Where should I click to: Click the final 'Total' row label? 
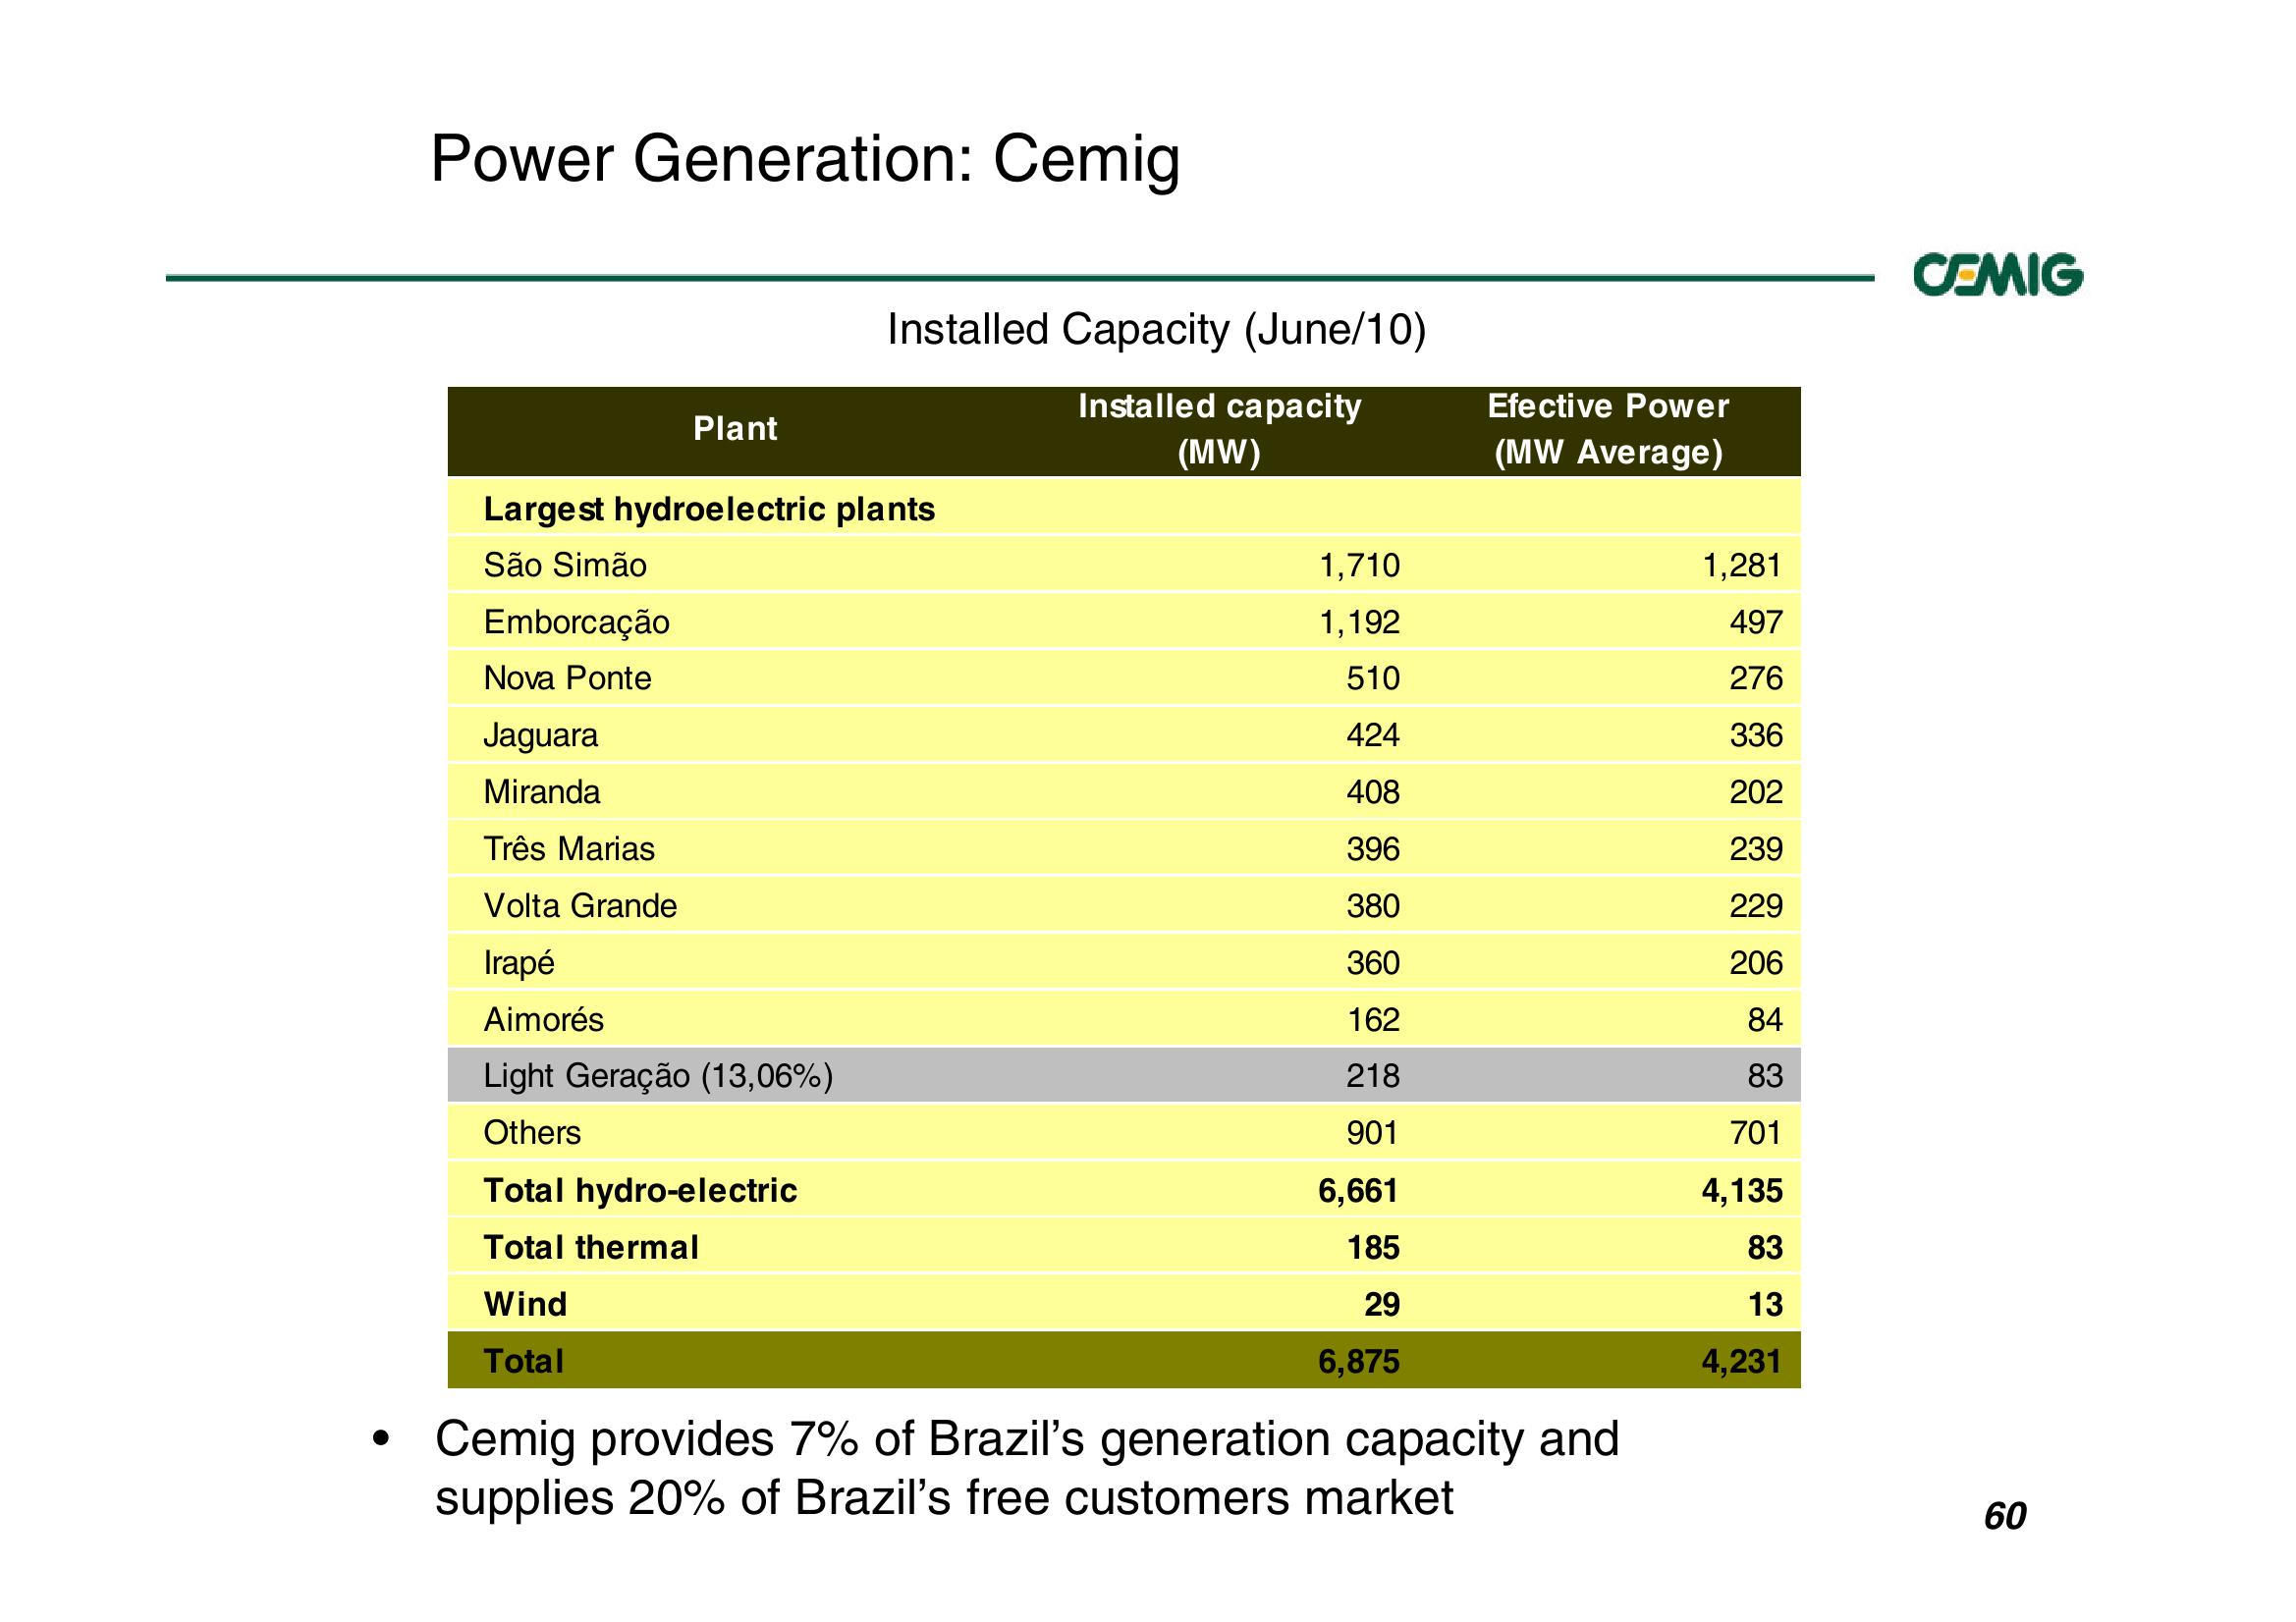[523, 1363]
